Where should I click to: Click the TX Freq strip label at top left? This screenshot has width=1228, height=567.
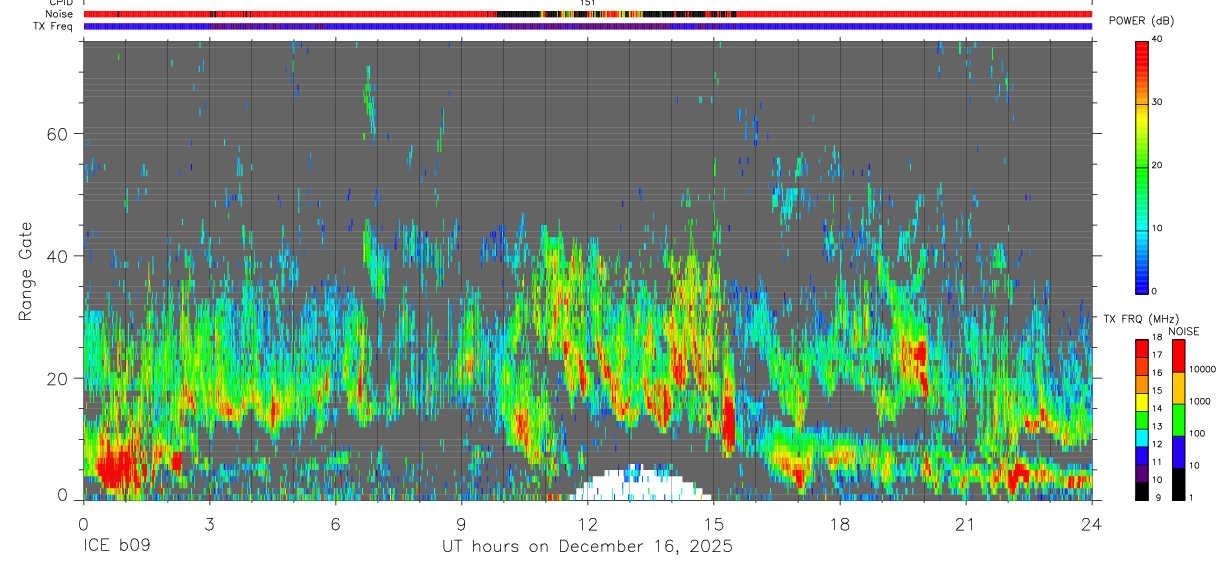53,26
